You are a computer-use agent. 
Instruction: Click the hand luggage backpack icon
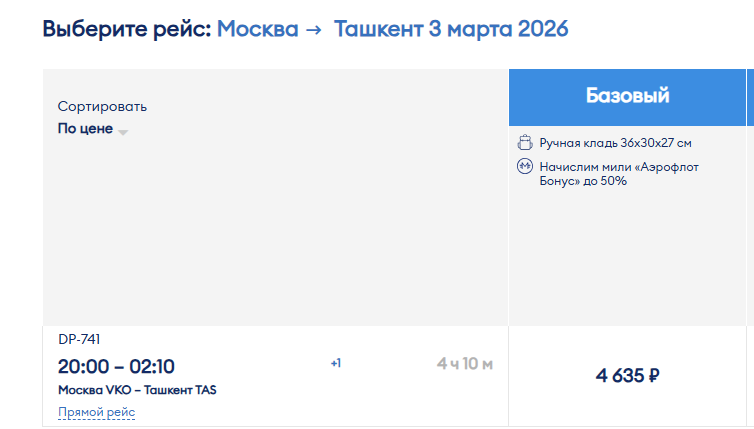click(x=525, y=142)
